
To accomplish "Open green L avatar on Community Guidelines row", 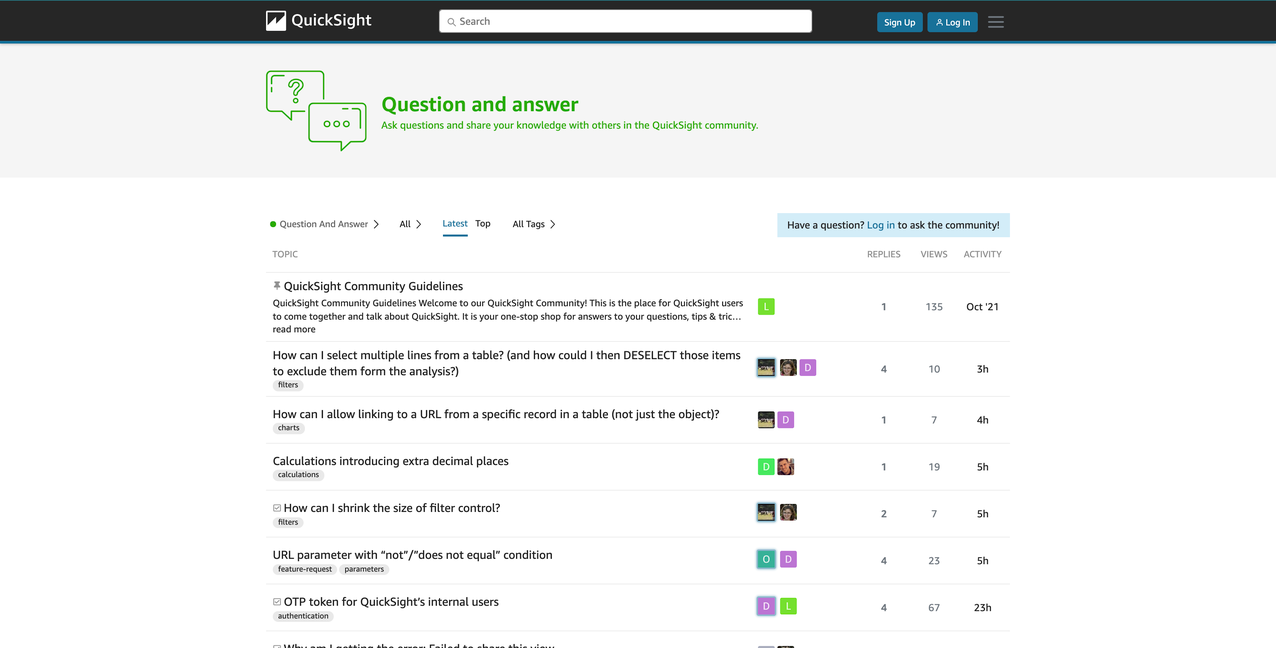I will (x=766, y=307).
